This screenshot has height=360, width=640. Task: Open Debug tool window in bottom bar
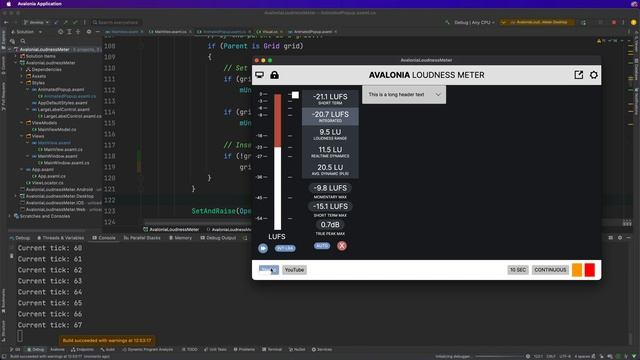pyautogui.click(x=36, y=349)
